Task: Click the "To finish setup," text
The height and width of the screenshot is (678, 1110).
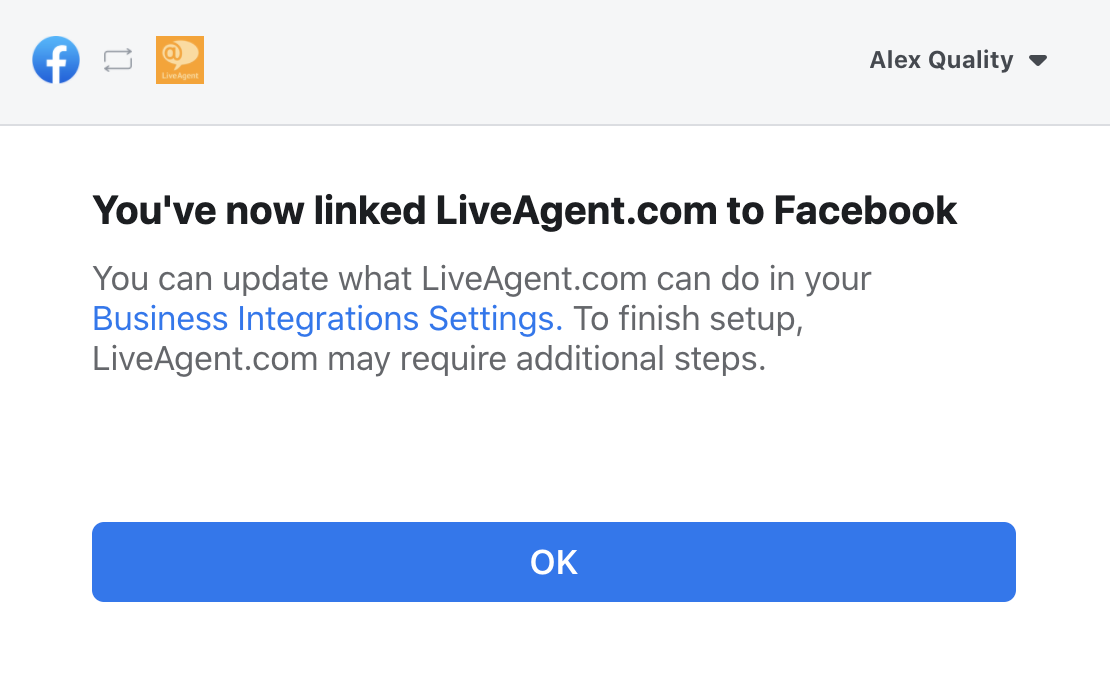Action: click(x=688, y=318)
